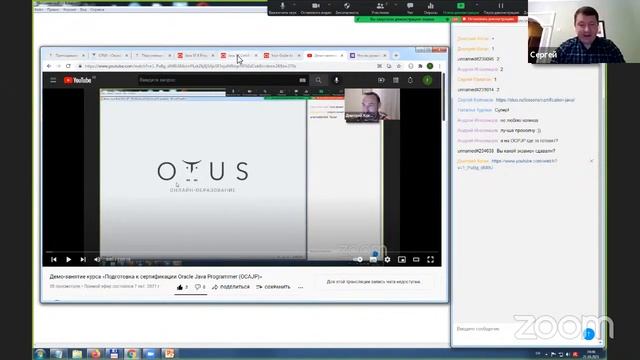
Task: Open the Zoom Participants panel icon
Action: tap(380, 6)
